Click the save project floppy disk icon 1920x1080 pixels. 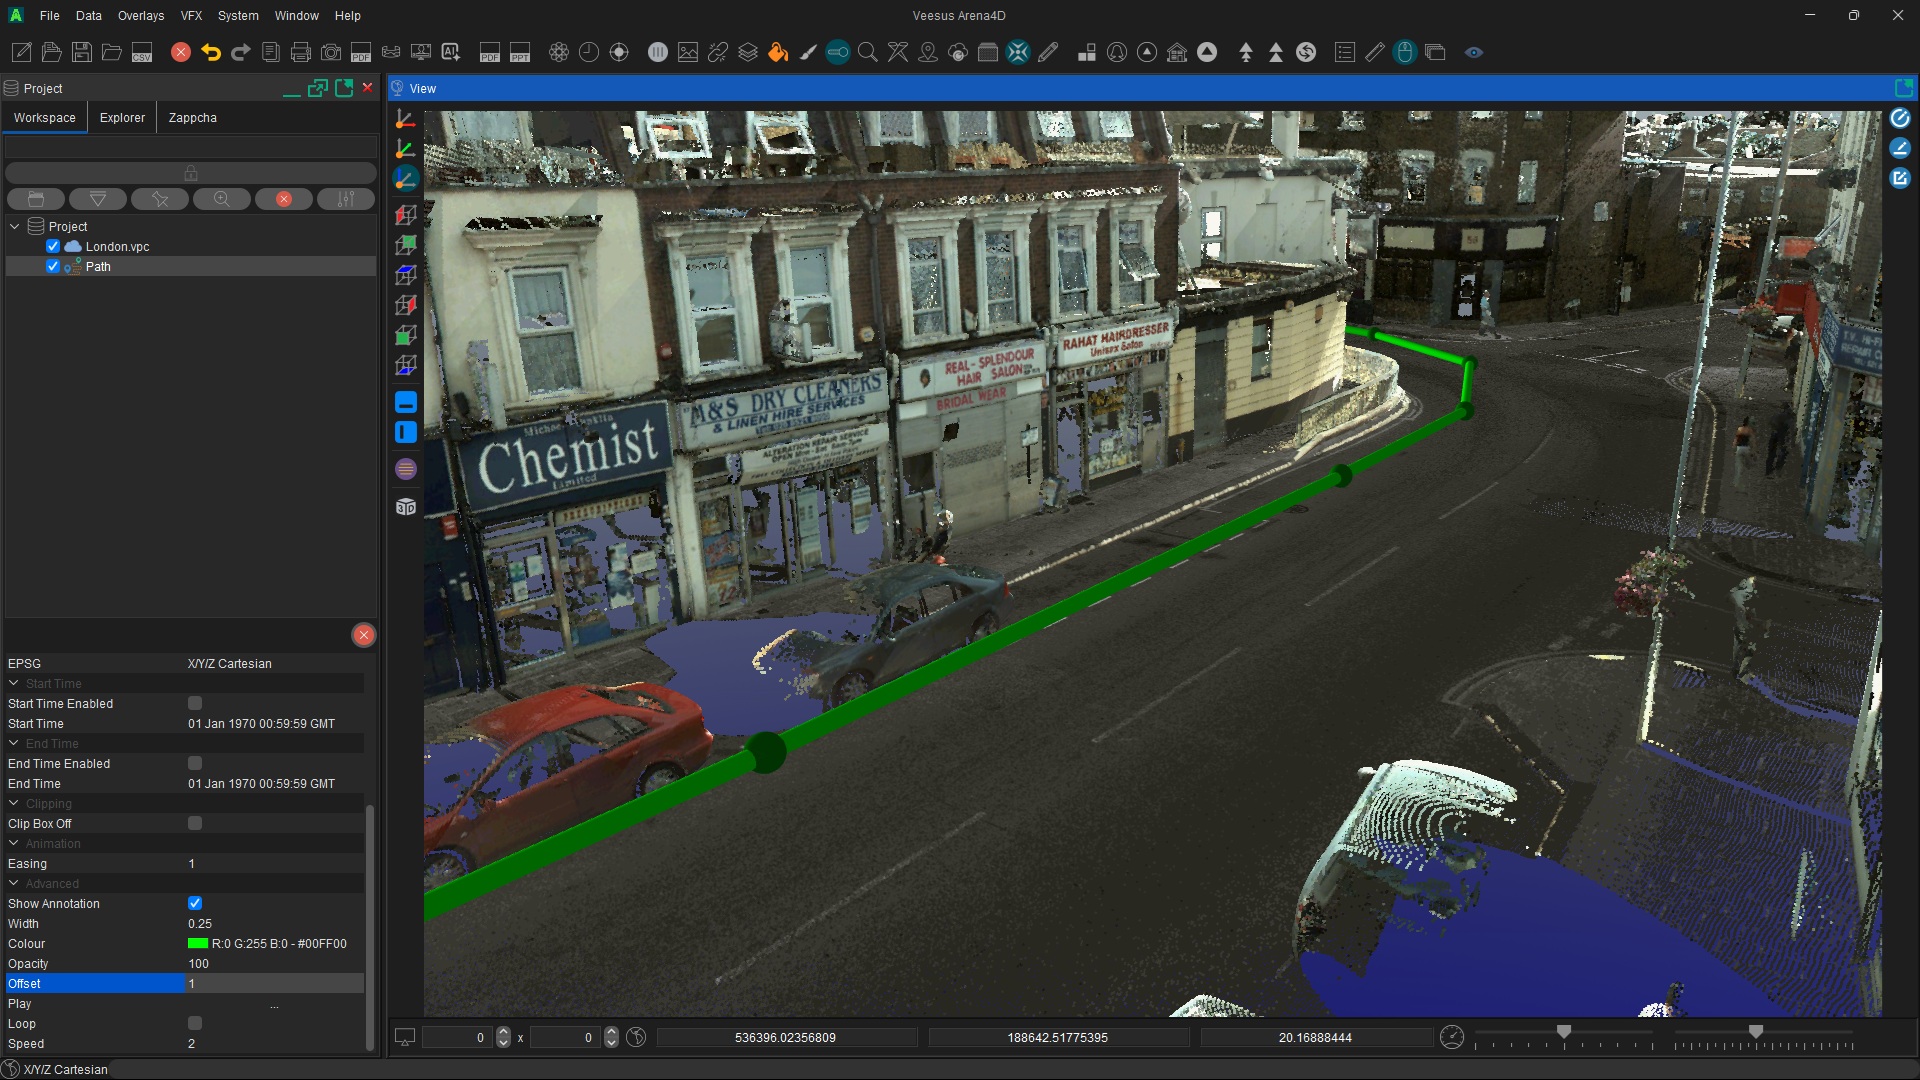82,53
